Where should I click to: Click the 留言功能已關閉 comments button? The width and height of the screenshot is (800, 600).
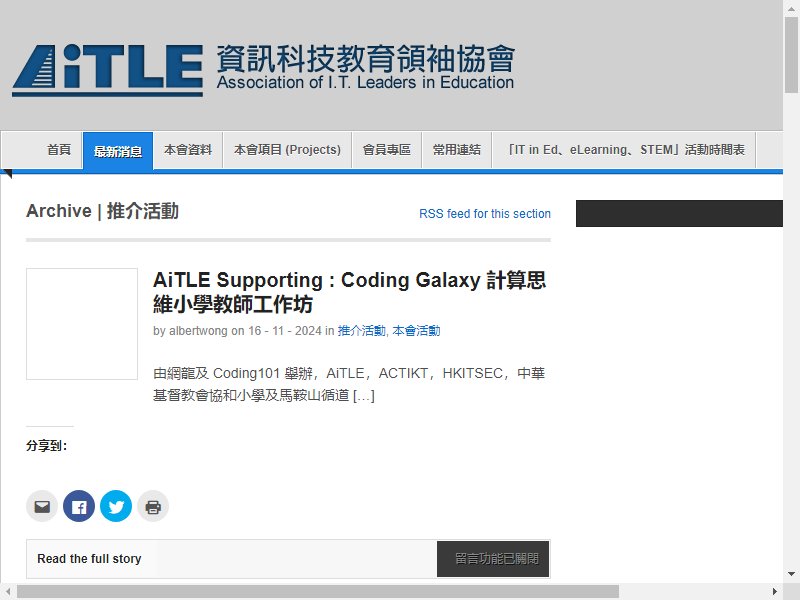(493, 559)
